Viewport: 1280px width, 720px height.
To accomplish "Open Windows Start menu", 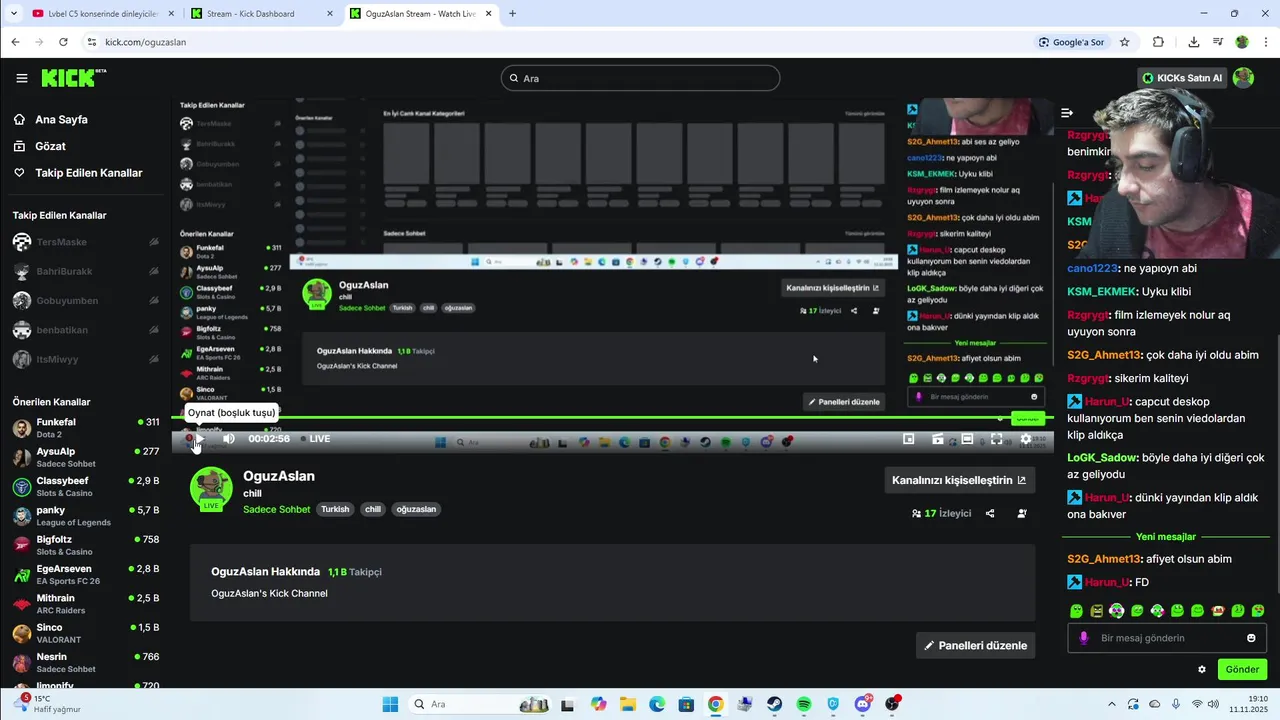I will coord(390,704).
